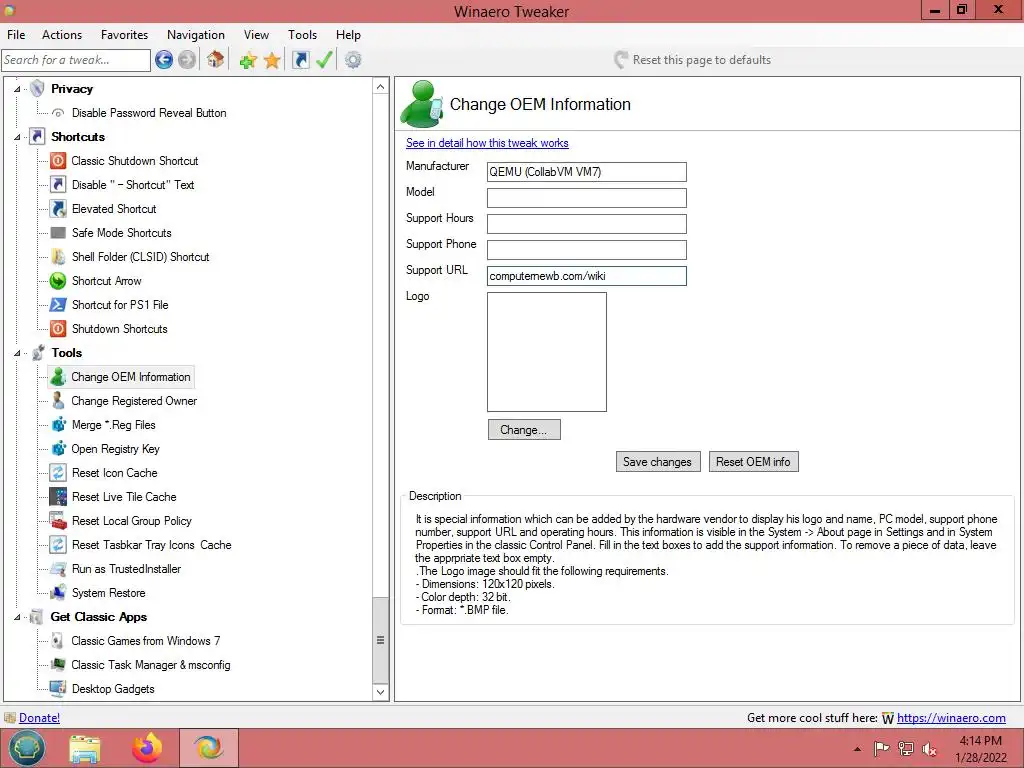Select Disable Password Reveal Button tweak
Image resolution: width=1024 pixels, height=768 pixels.
[x=149, y=113]
